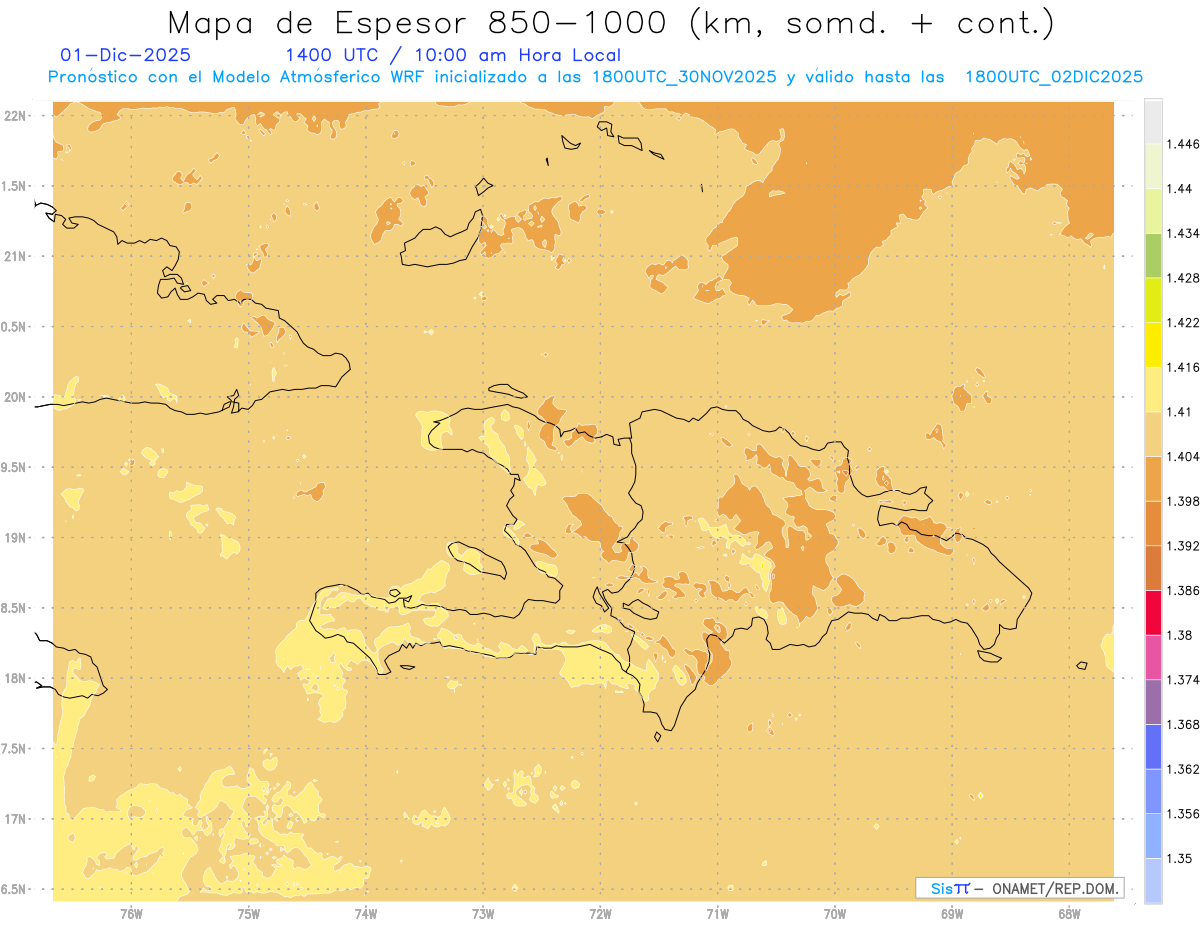Click the date '01-Dic-2025'
The width and height of the screenshot is (1200, 927).
click(126, 55)
